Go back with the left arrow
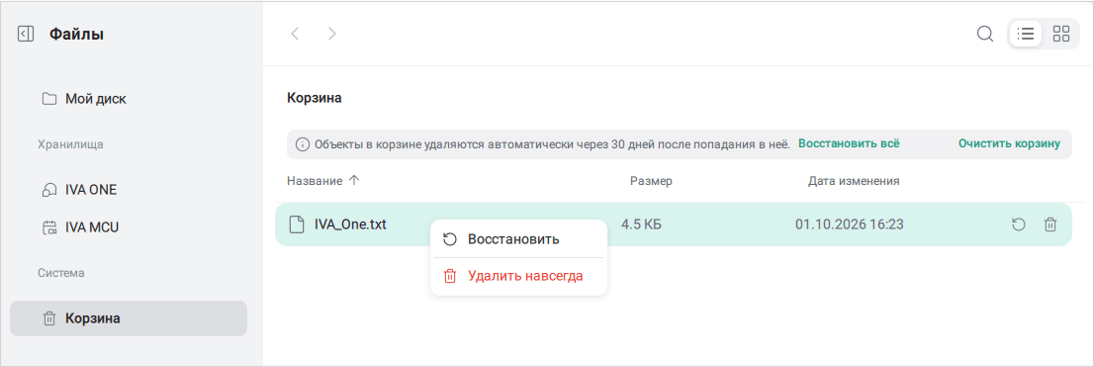 tap(295, 33)
